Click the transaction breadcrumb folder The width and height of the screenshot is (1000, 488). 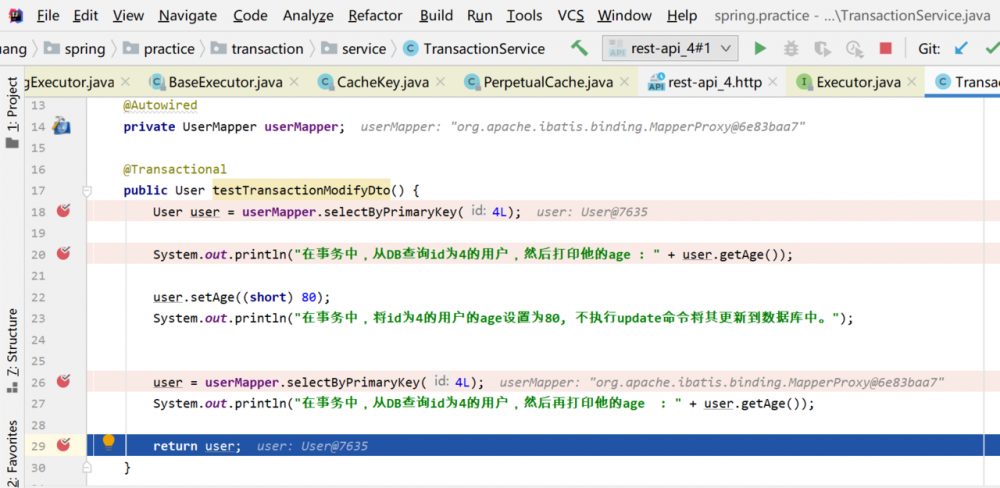pos(258,48)
